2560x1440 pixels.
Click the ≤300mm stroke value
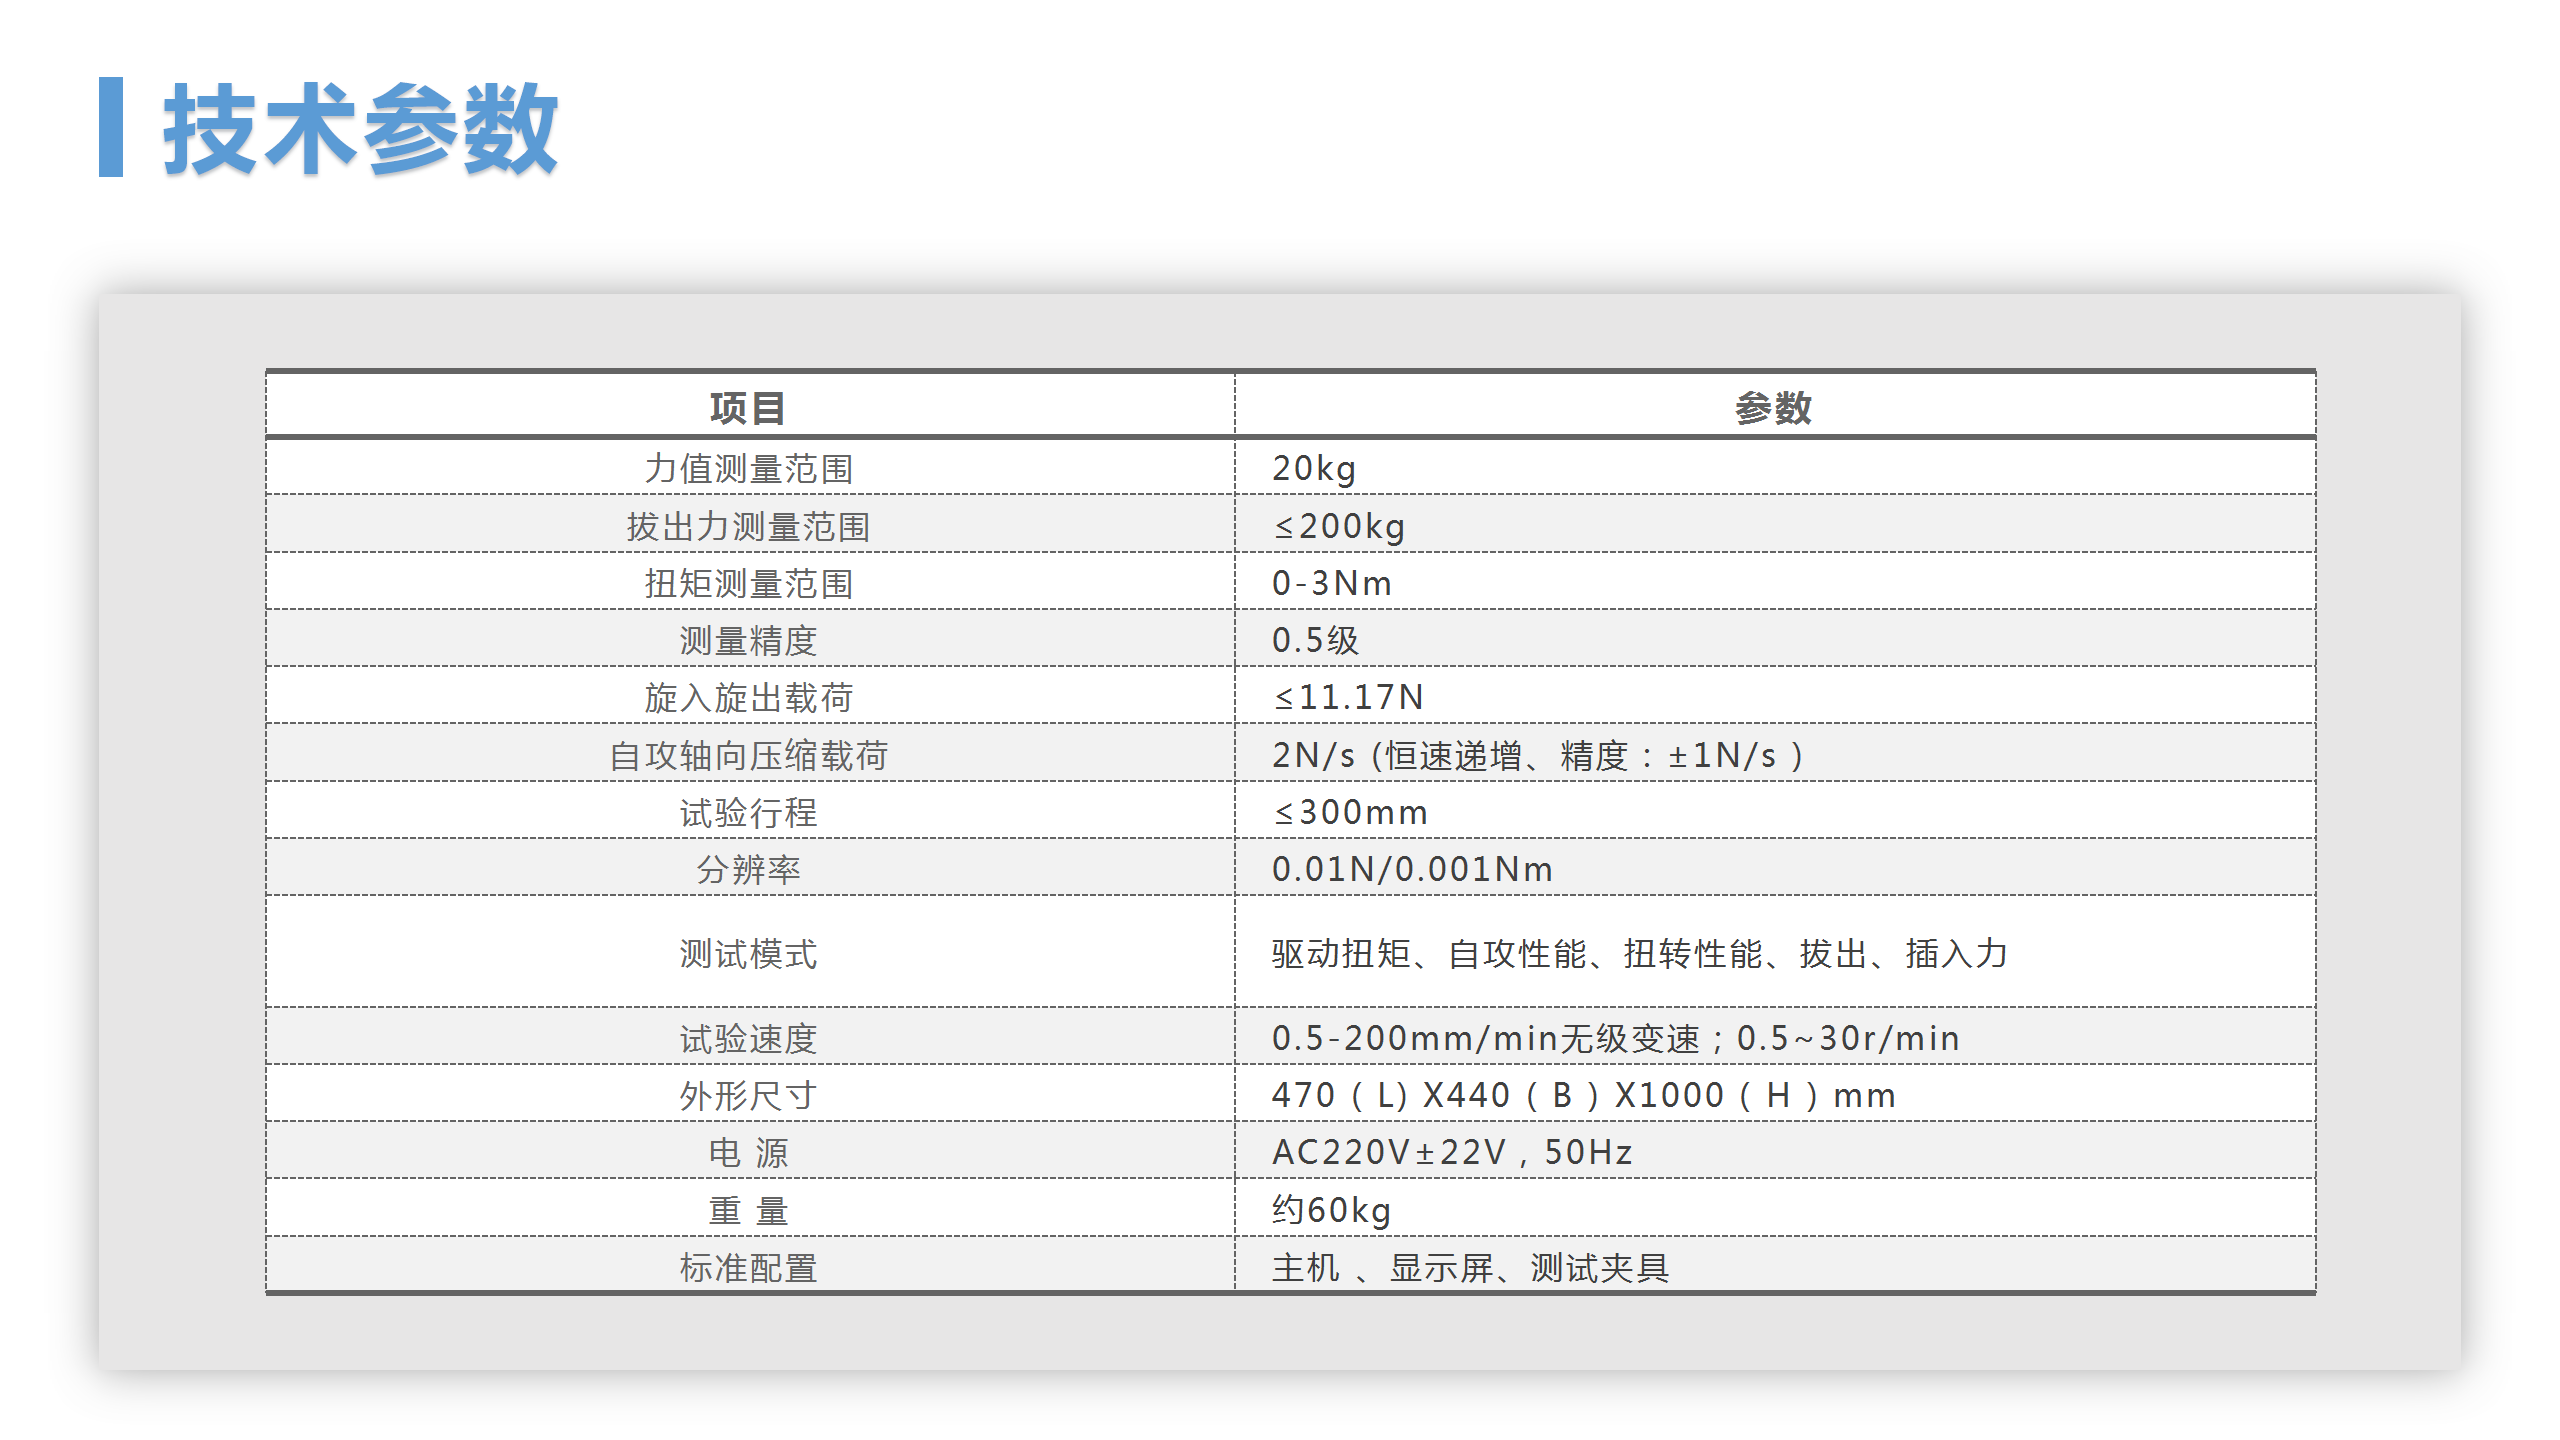(x=1350, y=812)
